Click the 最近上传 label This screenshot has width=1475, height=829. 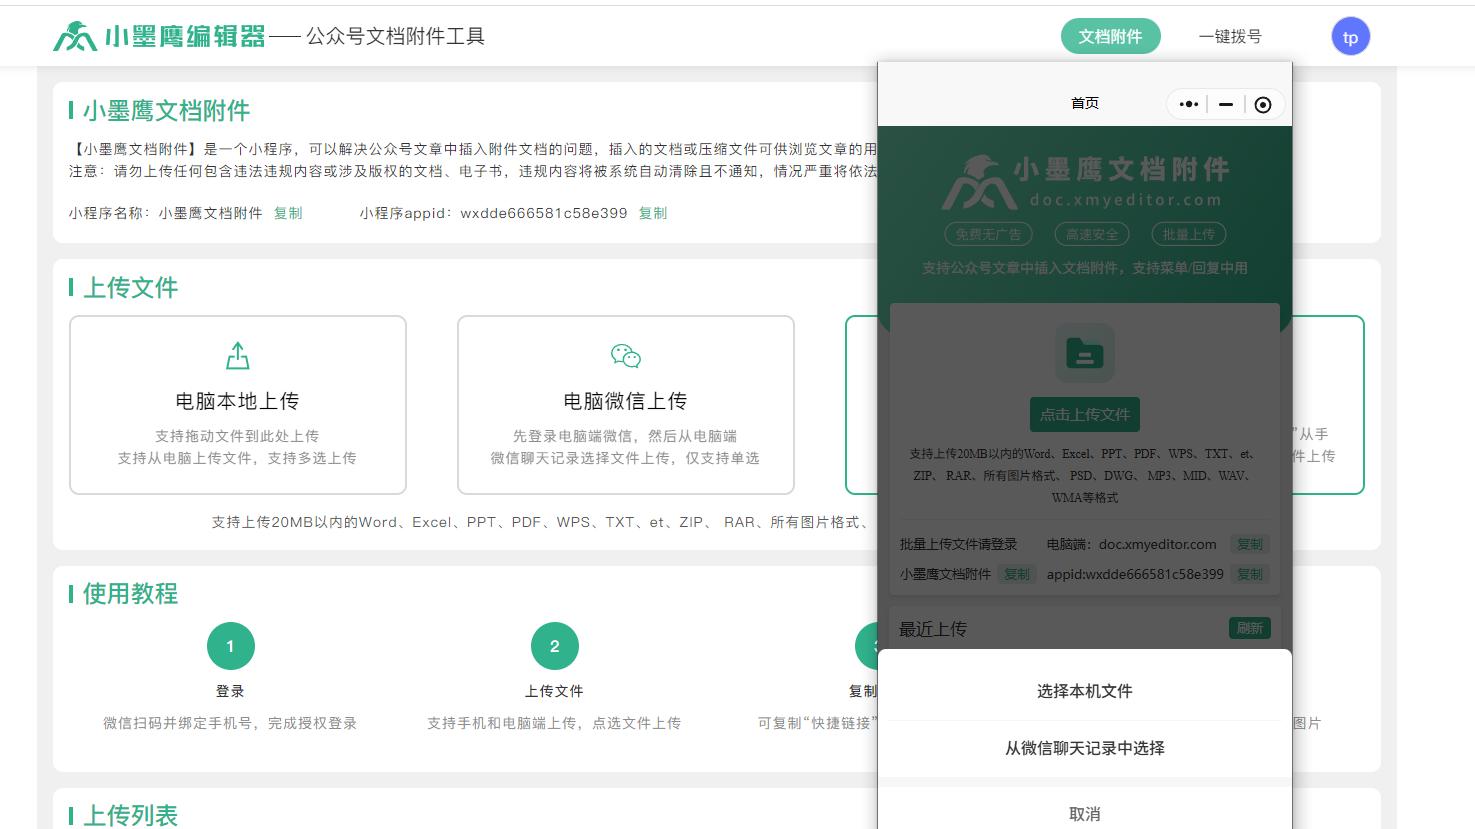coord(933,629)
